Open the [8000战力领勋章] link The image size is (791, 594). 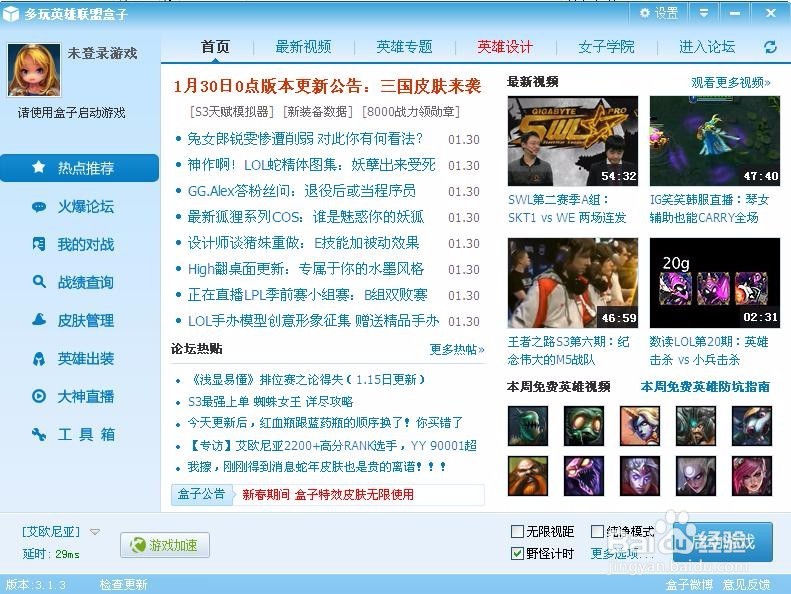411,112
